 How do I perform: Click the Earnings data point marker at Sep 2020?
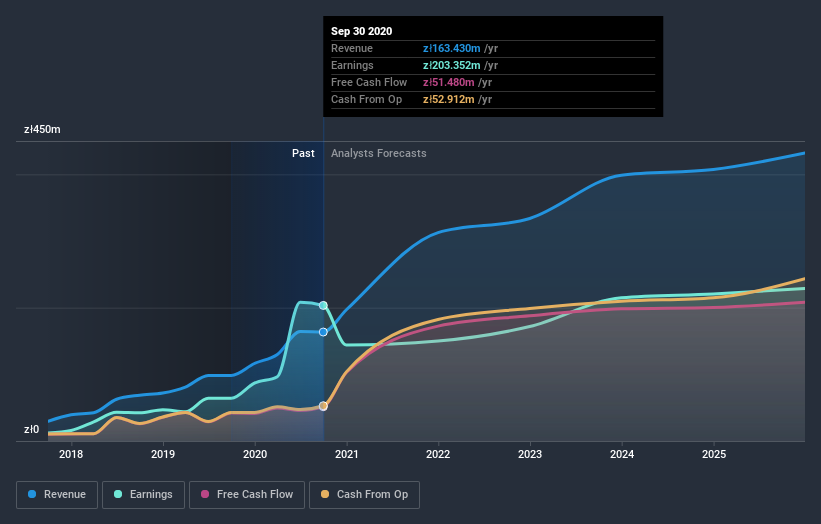click(x=324, y=305)
